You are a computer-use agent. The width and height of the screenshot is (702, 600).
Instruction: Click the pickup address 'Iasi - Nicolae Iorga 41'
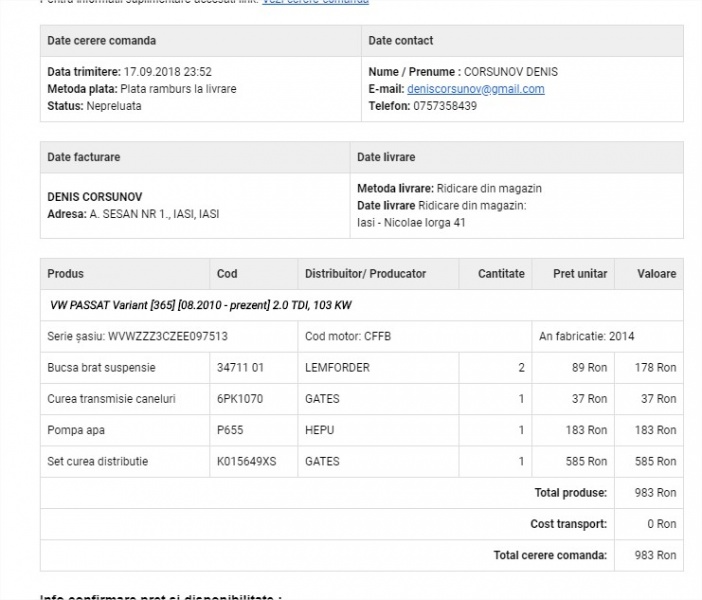click(x=411, y=222)
